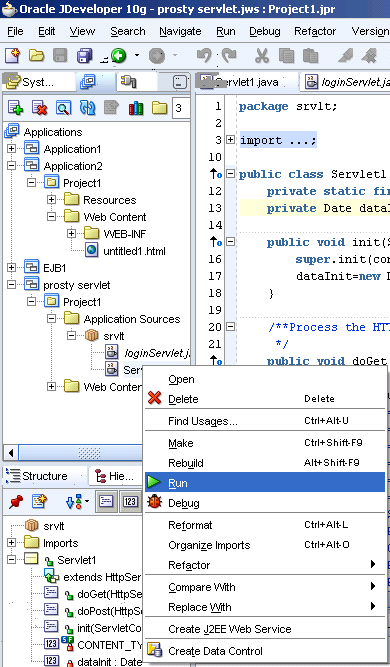Collapse the Application2 tree node
The height and width of the screenshot is (667, 390).
(11, 165)
